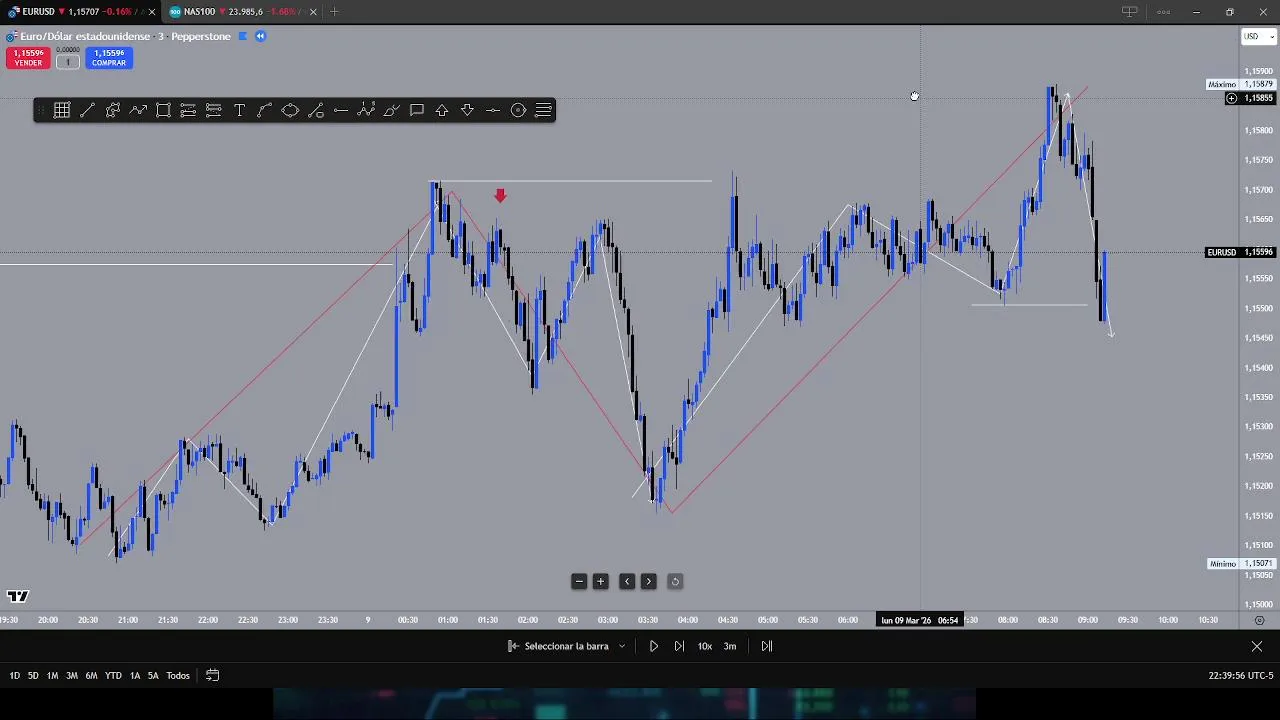
Task: Step forward one bar in replay
Action: [x=679, y=646]
